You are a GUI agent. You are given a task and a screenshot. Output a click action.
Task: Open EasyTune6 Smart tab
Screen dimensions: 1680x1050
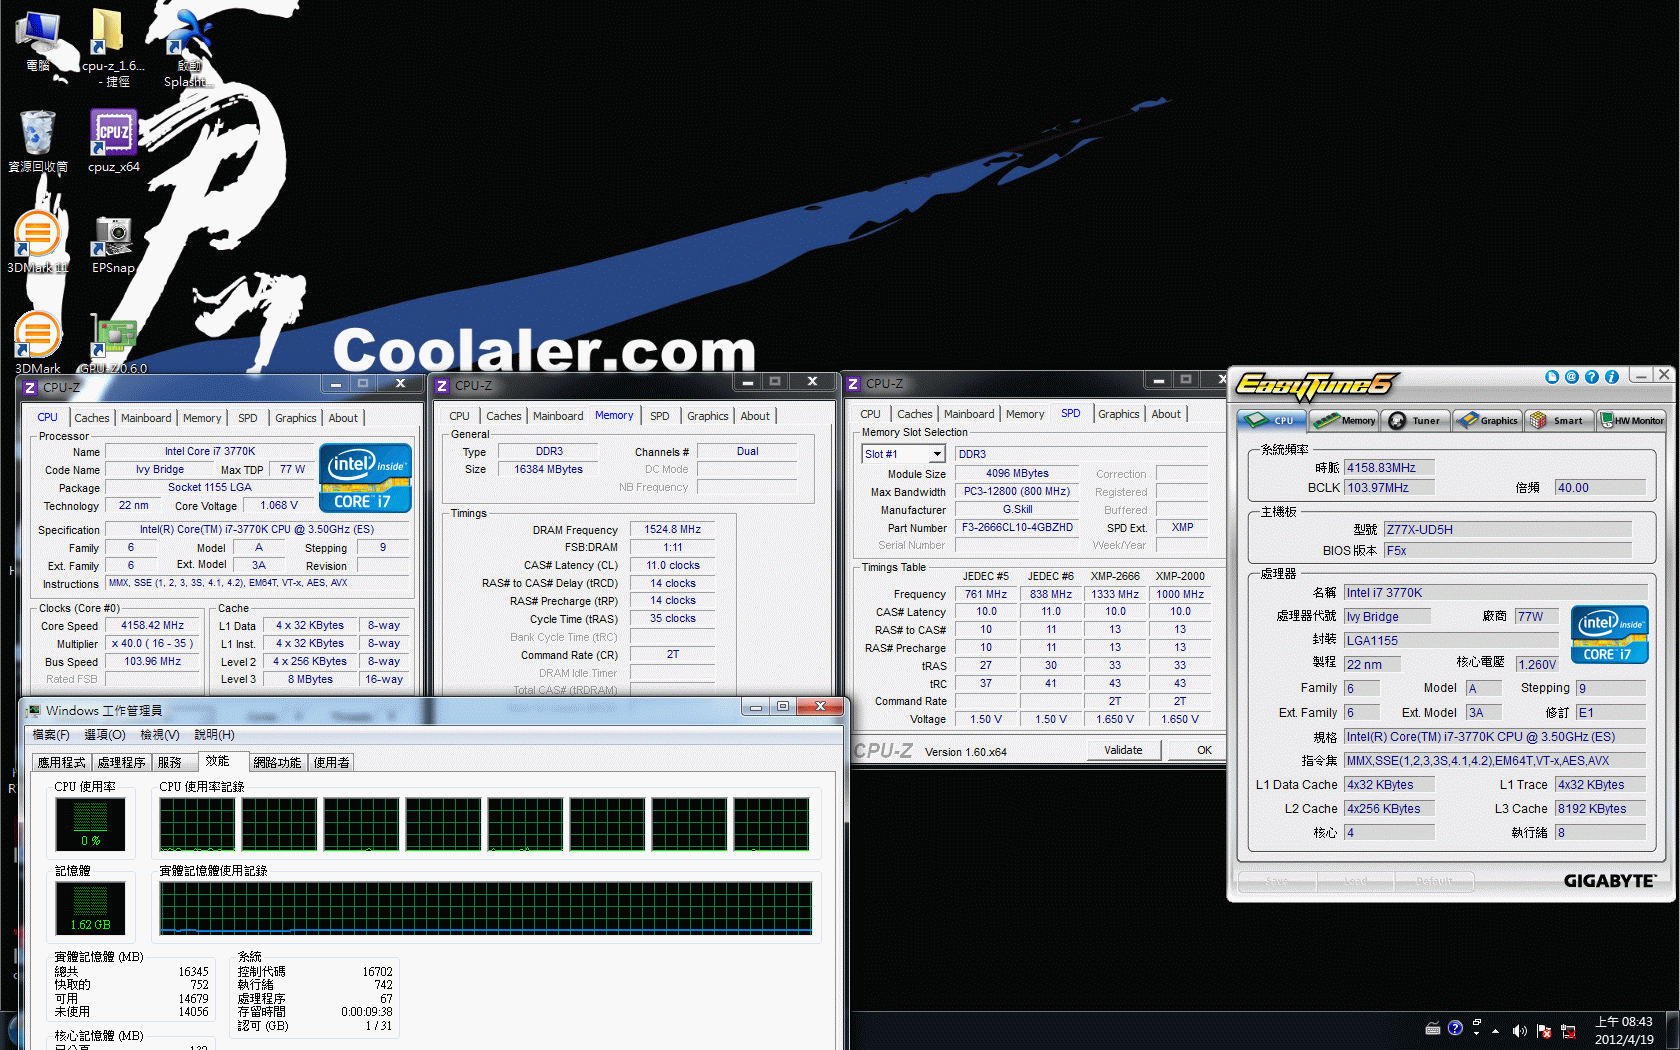[x=1559, y=420]
